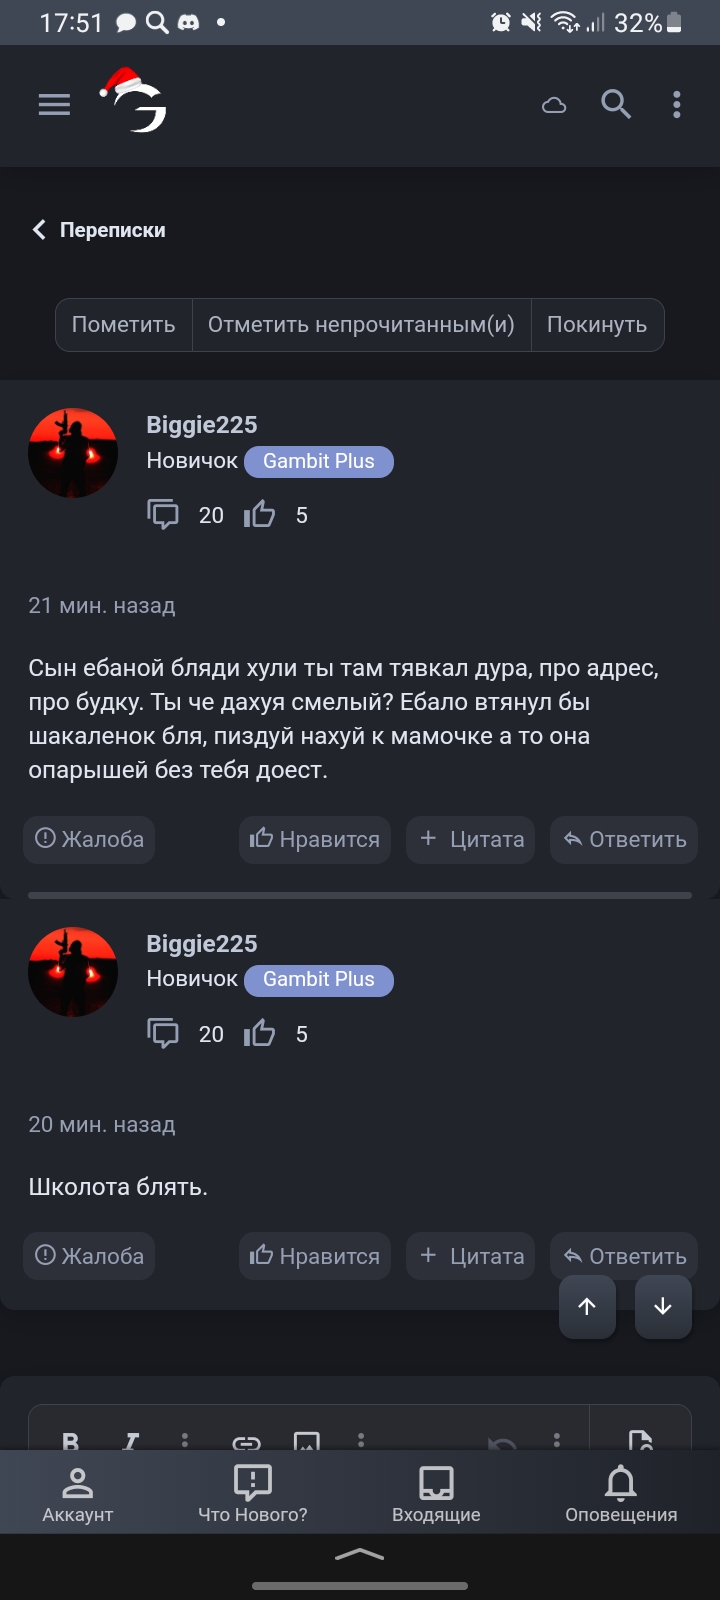Open Оповещения notifications tab
This screenshot has width=720, height=1600.
point(621,1493)
